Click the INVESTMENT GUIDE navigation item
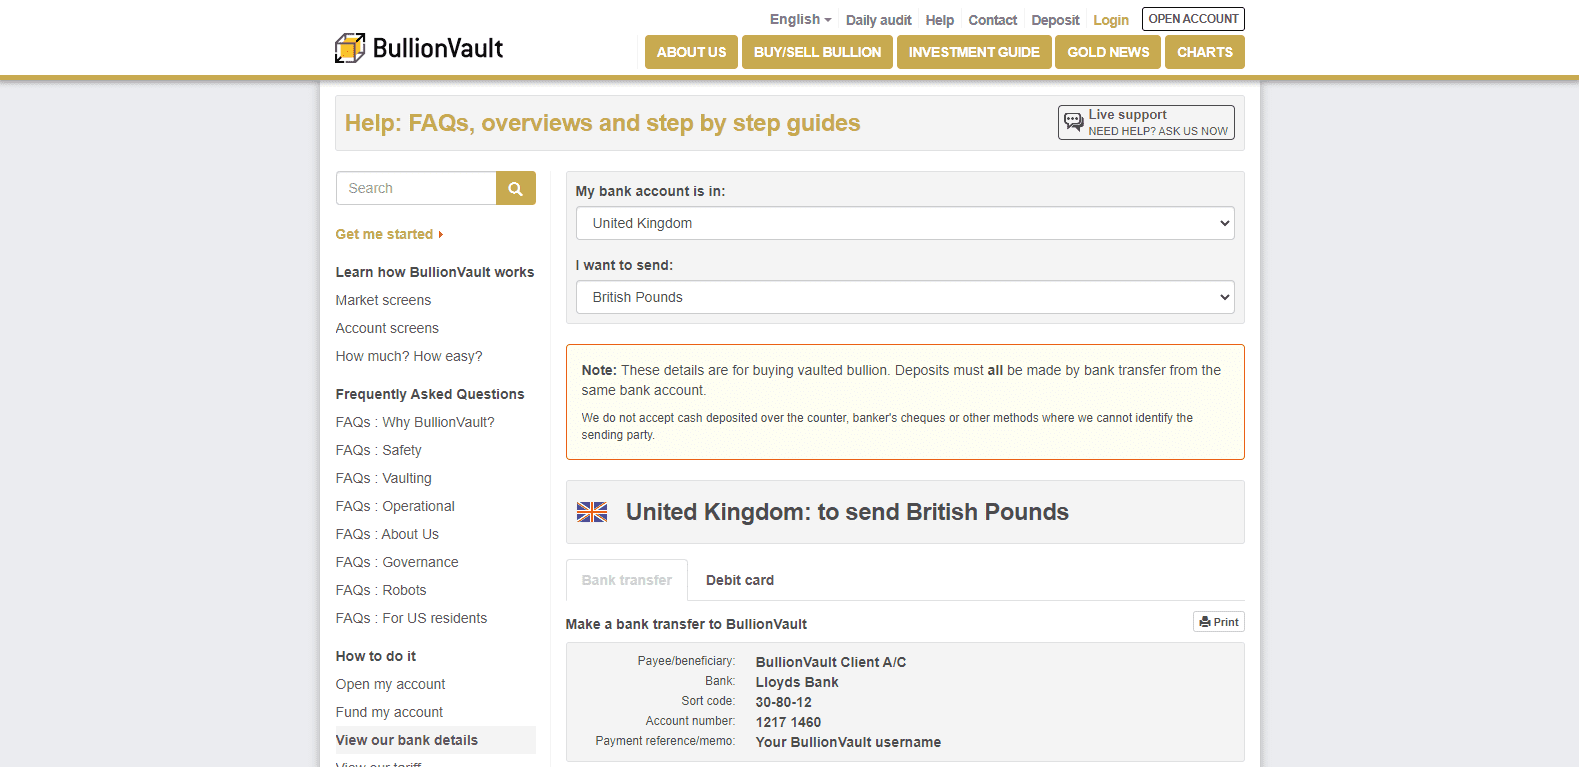This screenshot has width=1579, height=767. [x=973, y=51]
